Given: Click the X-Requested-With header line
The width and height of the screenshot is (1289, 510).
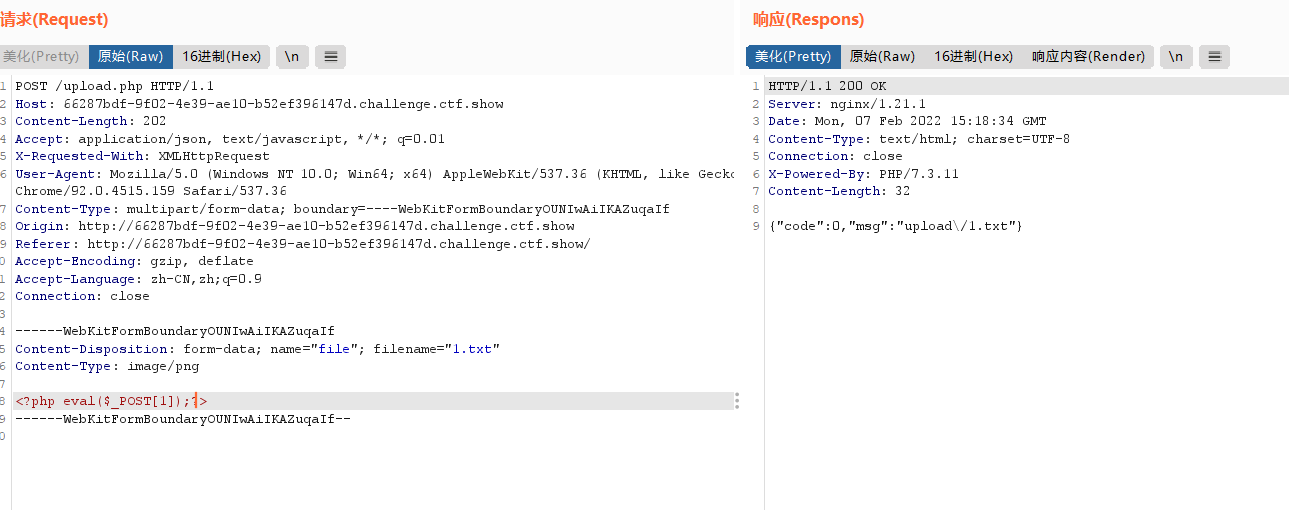Looking at the screenshot, I should (142, 156).
